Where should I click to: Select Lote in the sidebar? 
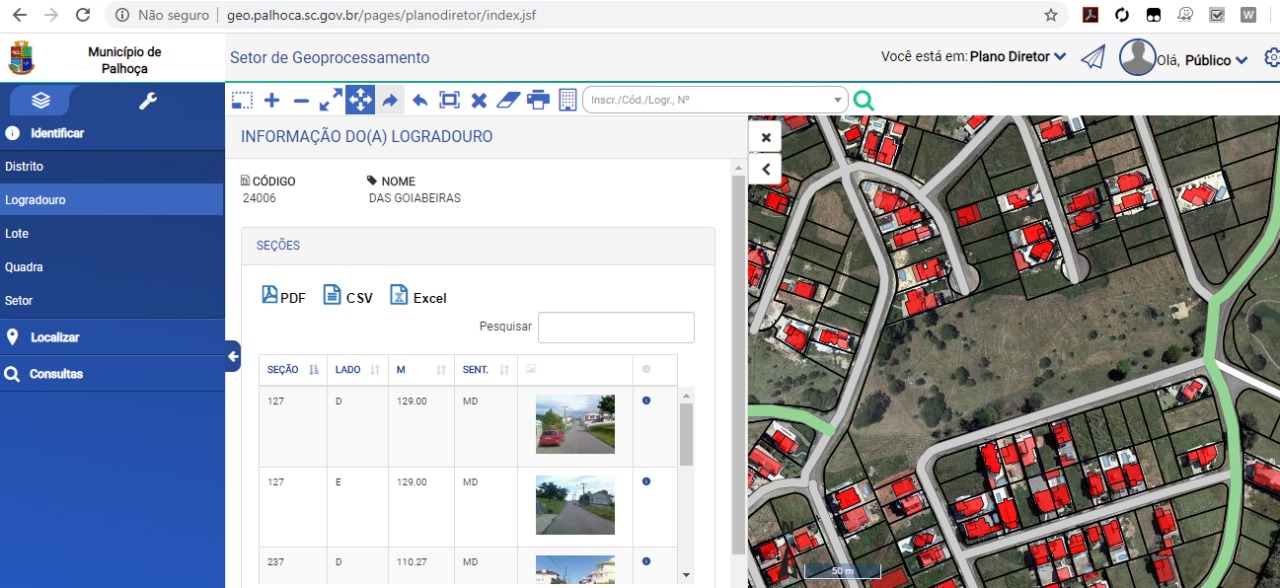[112, 234]
